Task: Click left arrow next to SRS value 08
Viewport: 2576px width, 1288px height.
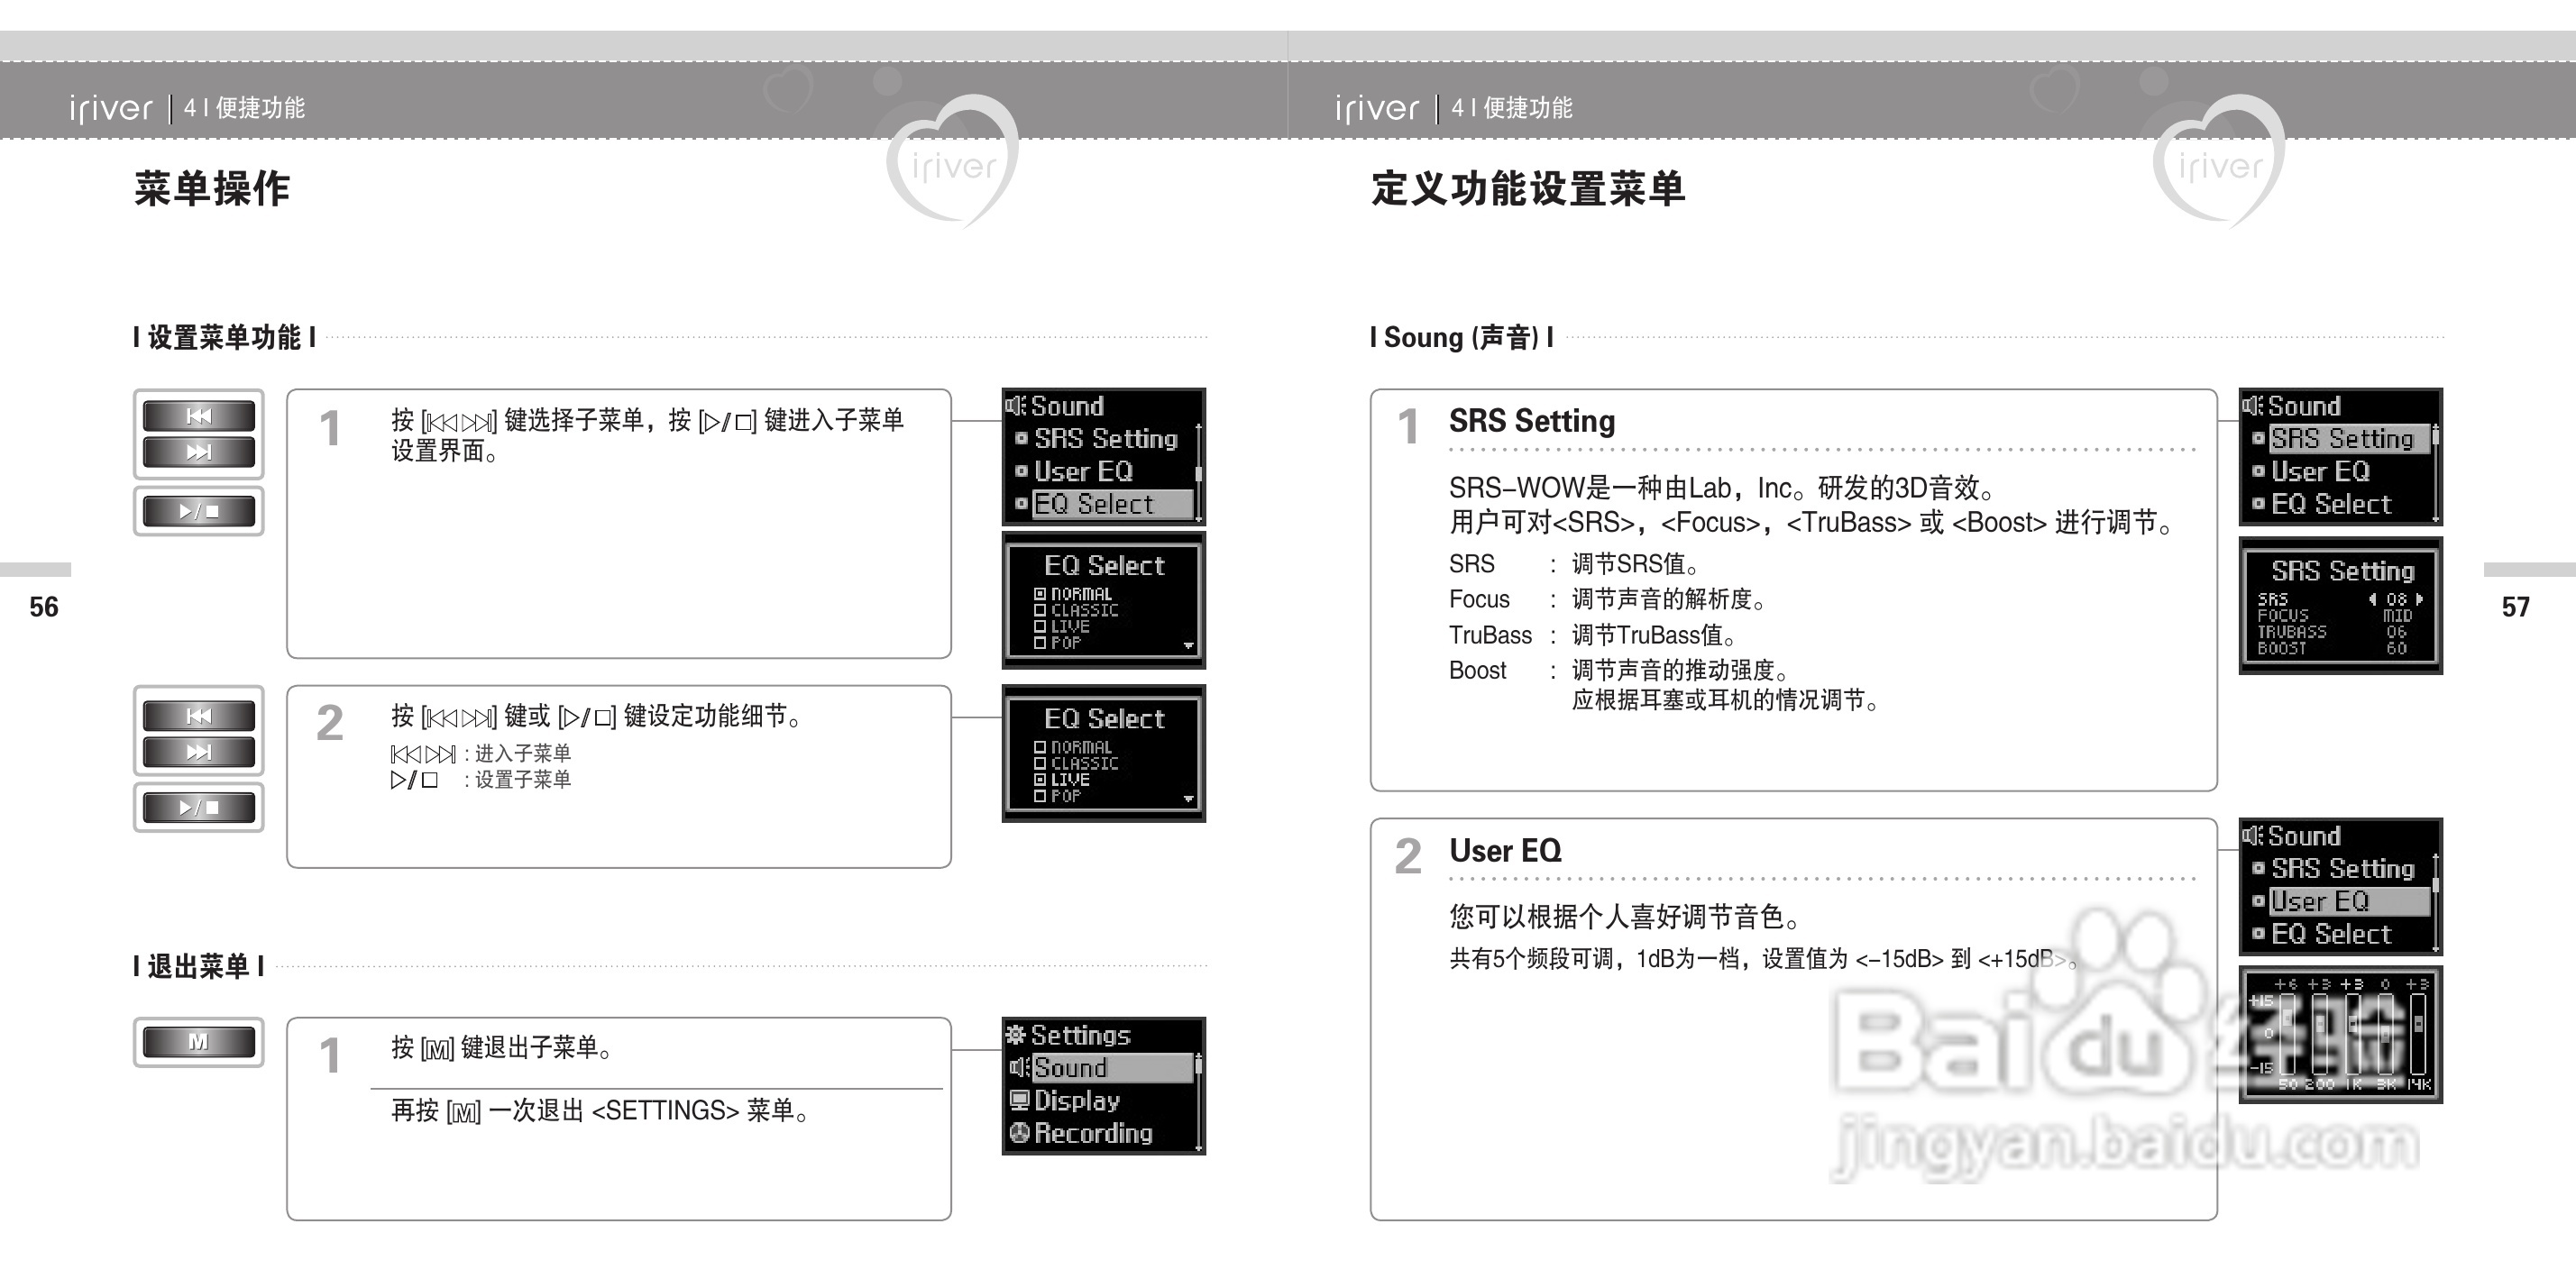Action: [x=2372, y=599]
